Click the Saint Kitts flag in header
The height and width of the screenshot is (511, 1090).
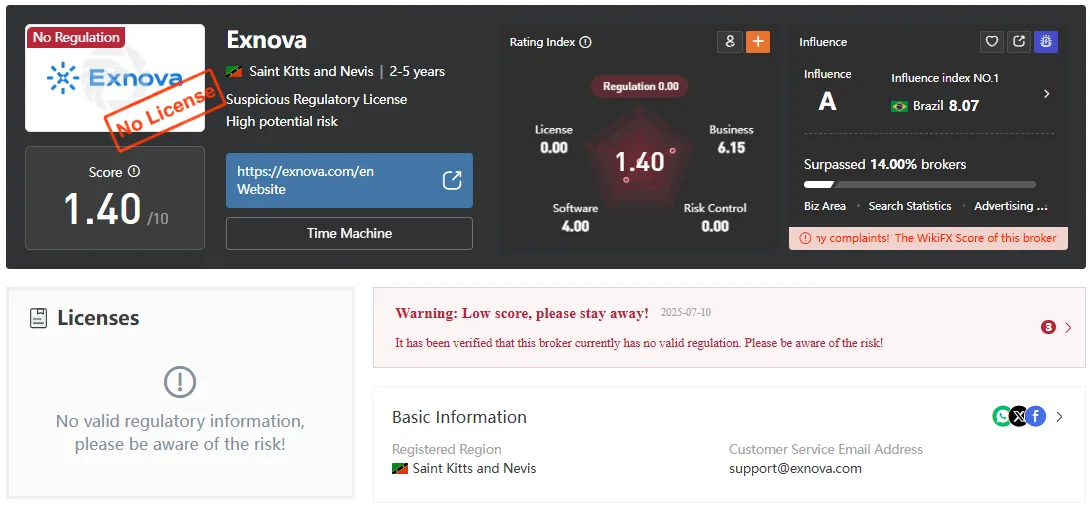tap(234, 72)
